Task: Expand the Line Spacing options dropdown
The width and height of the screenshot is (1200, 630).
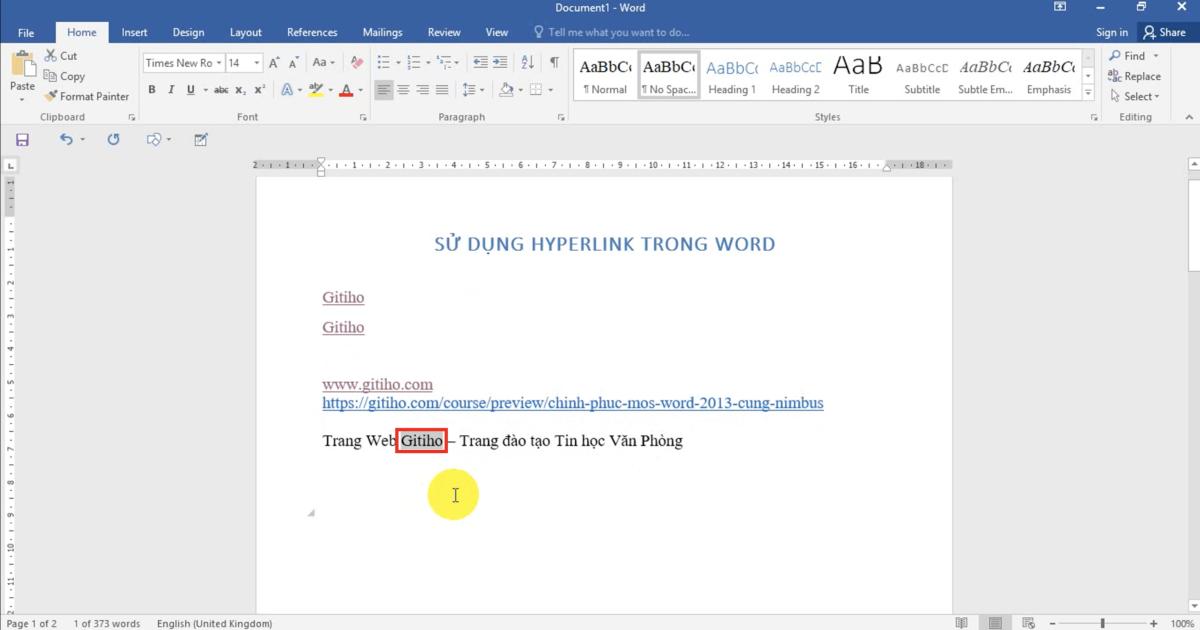Action: 483,89
